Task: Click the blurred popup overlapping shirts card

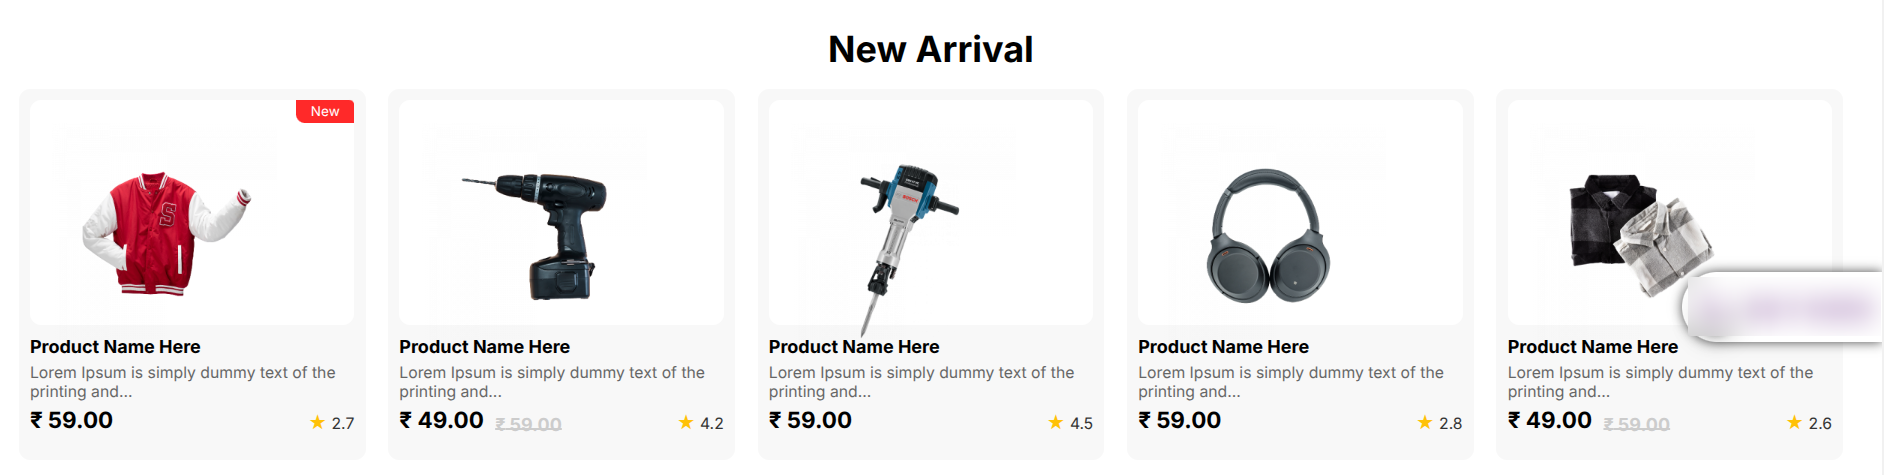Action: point(1783,307)
